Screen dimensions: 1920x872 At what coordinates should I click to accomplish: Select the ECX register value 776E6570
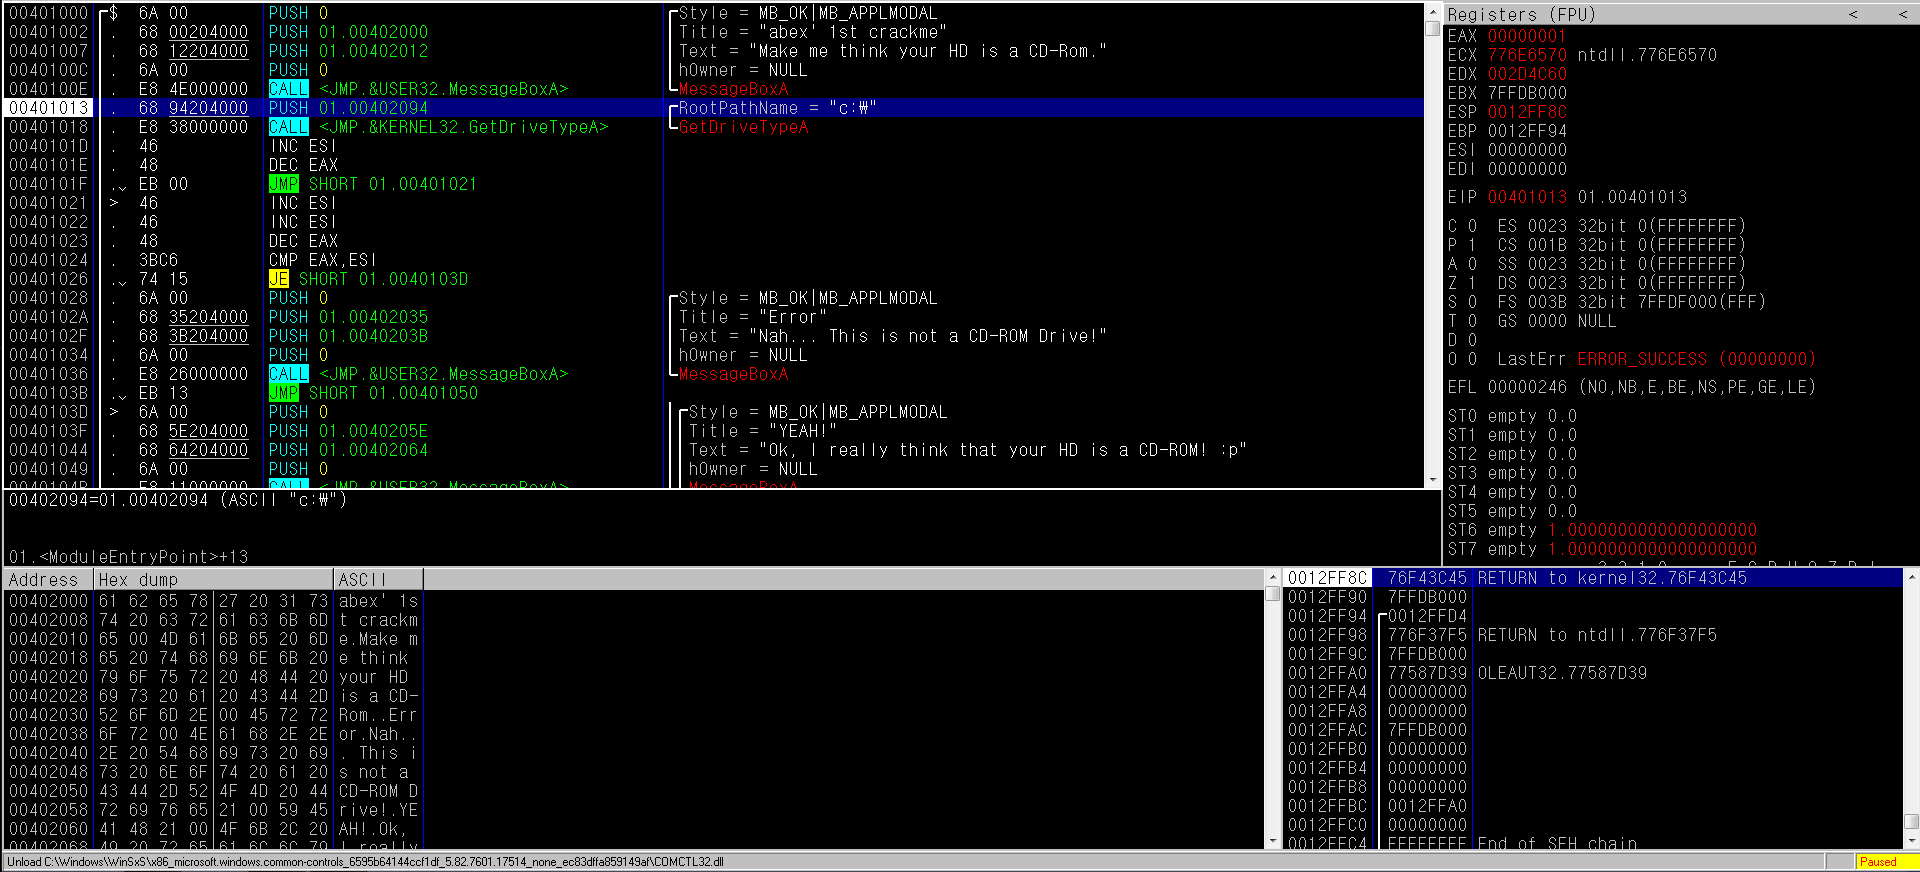click(x=1527, y=55)
